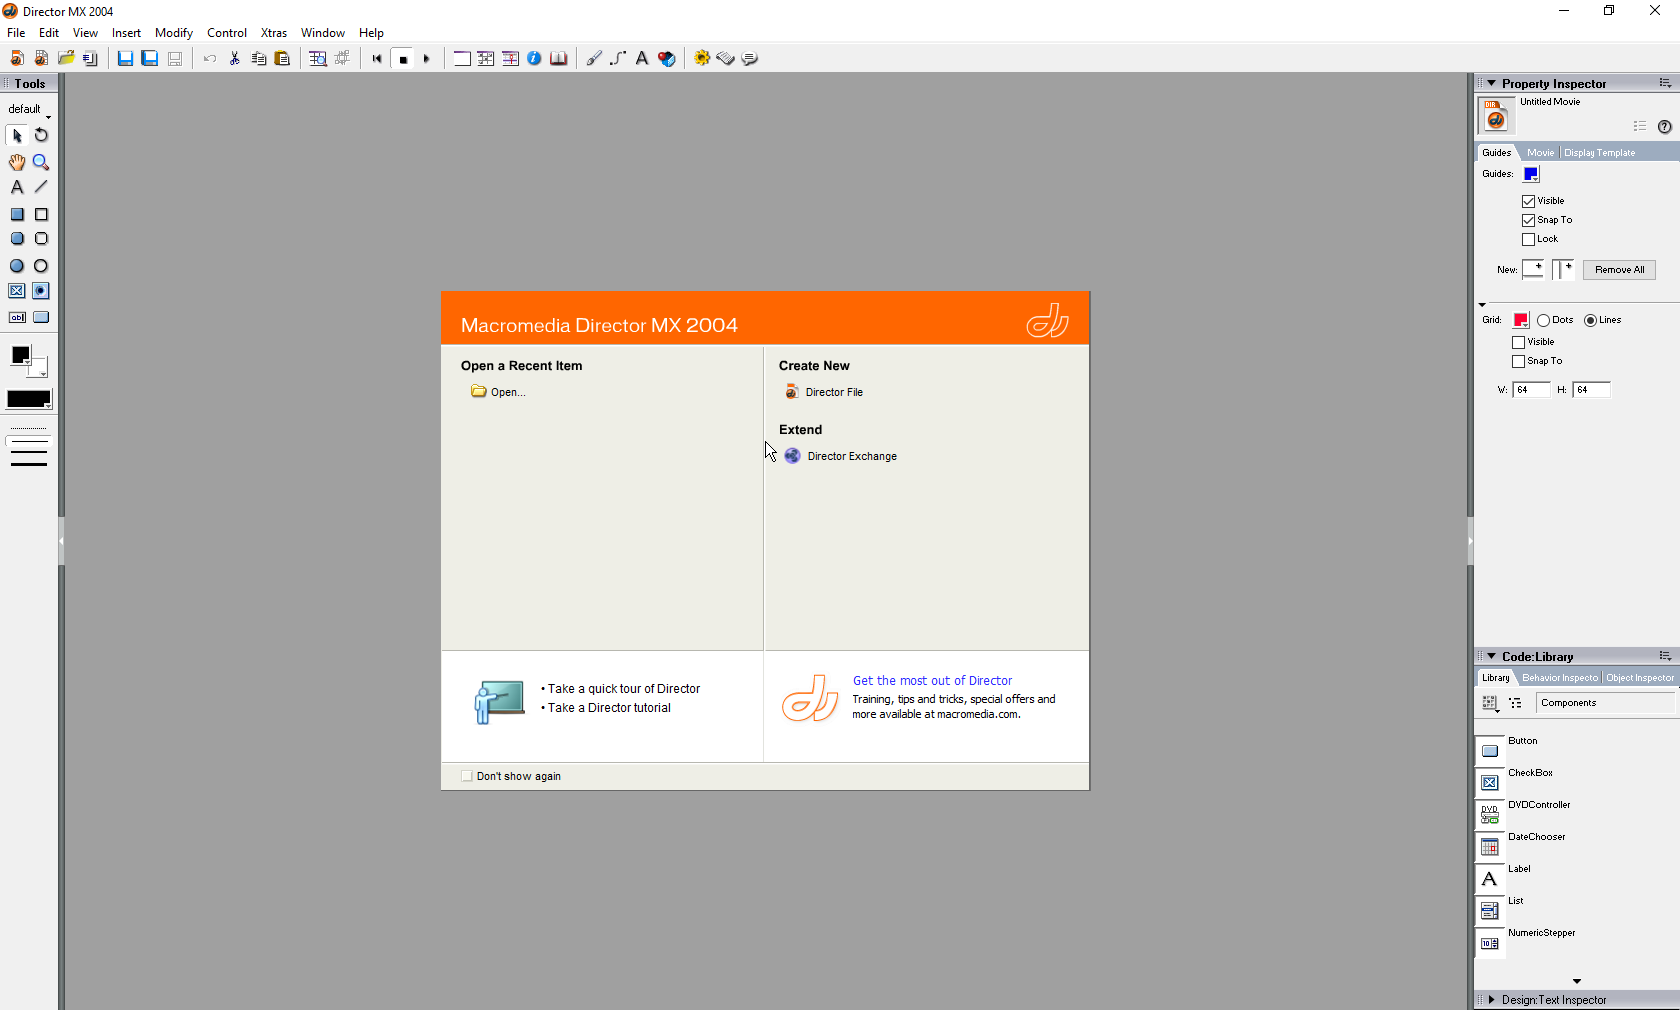Create a new Director File from the welcome screen
The height and width of the screenshot is (1010, 1680).
point(833,392)
